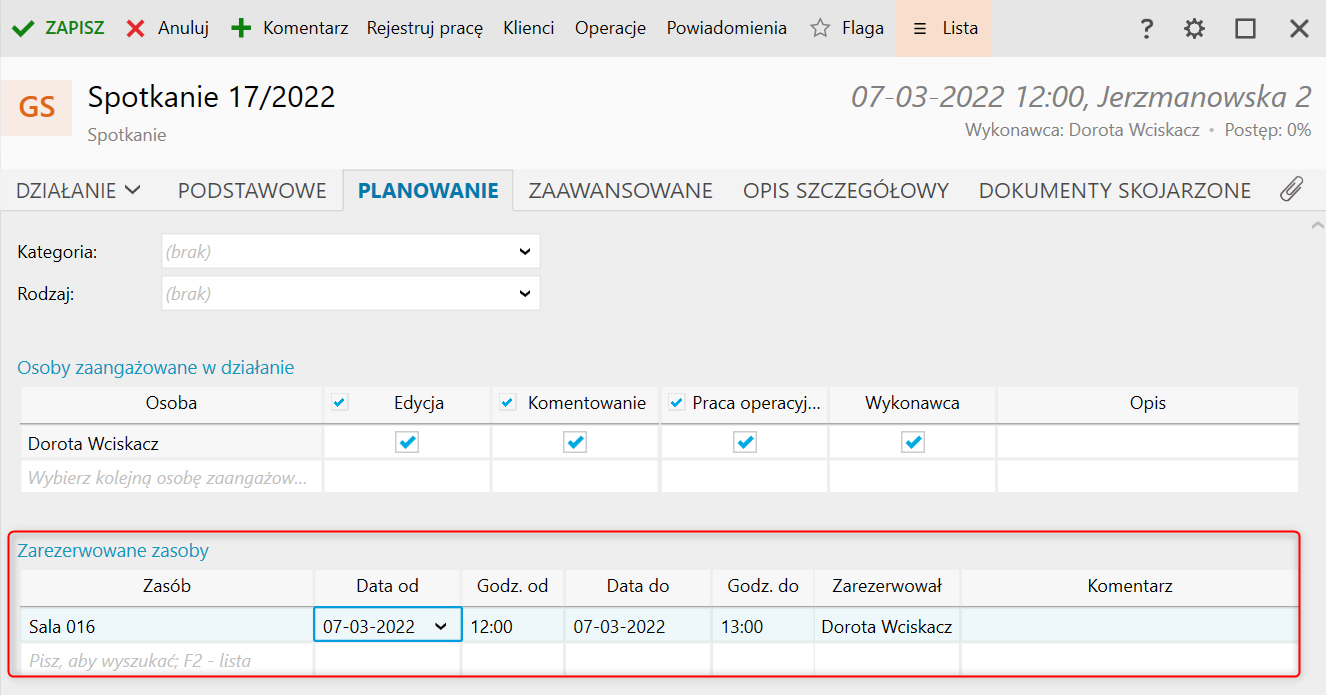This screenshot has height=695, width=1326.
Task: Toggle the Flaga star icon
Action: click(820, 28)
